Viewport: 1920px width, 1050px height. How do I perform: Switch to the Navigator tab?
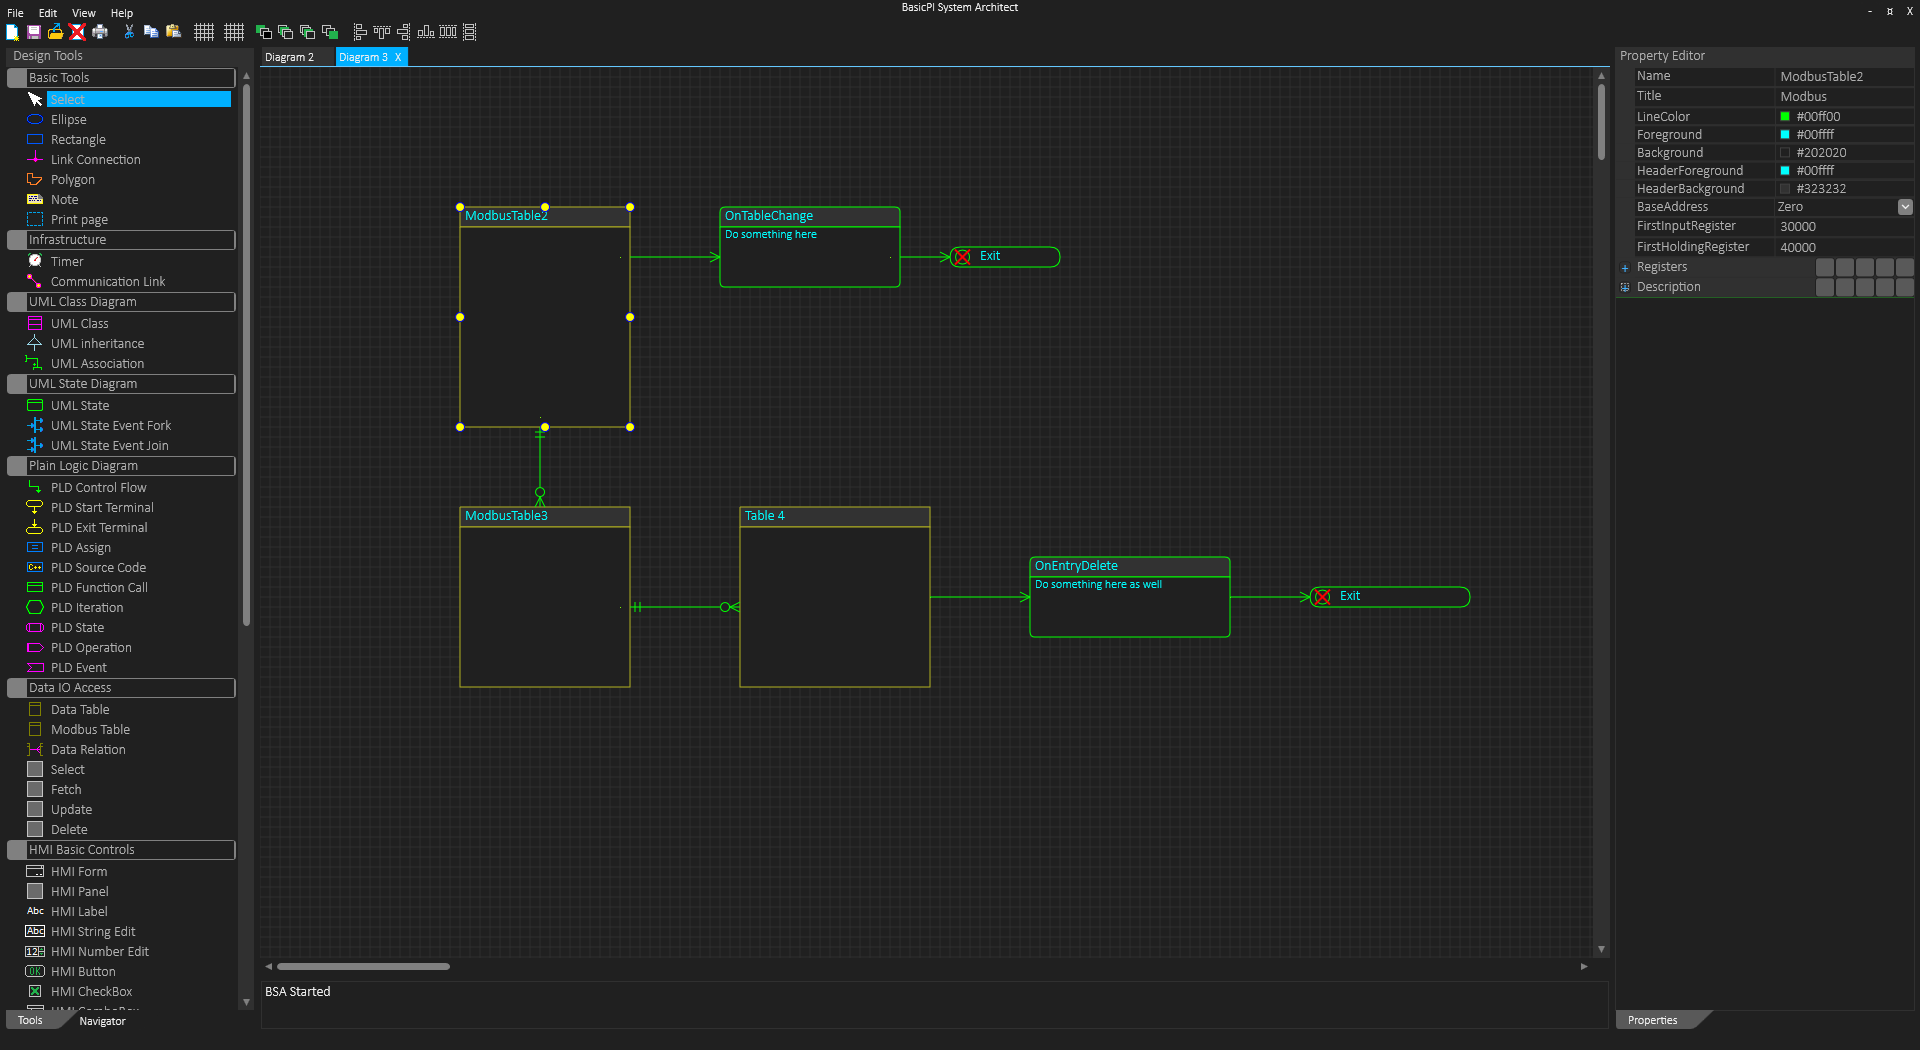tap(102, 1021)
